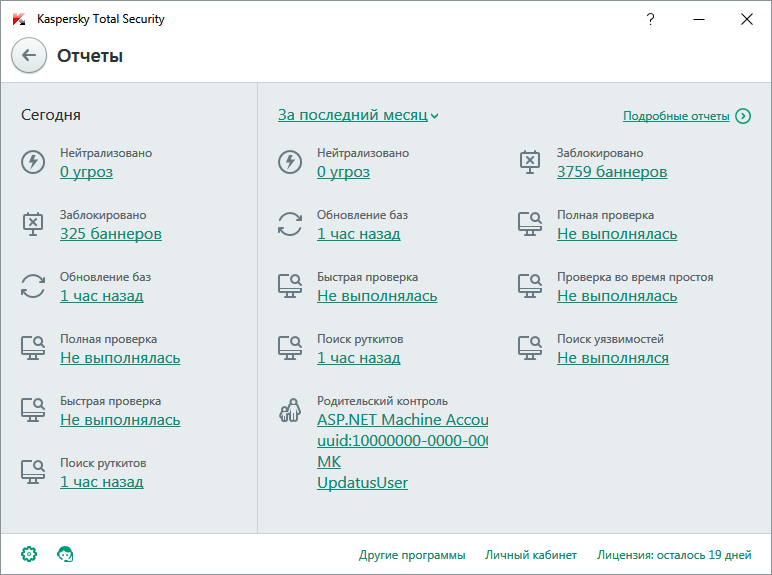The height and width of the screenshot is (575, 772).
Task: Click the update arrows icon in the monthly section
Action: (290, 224)
